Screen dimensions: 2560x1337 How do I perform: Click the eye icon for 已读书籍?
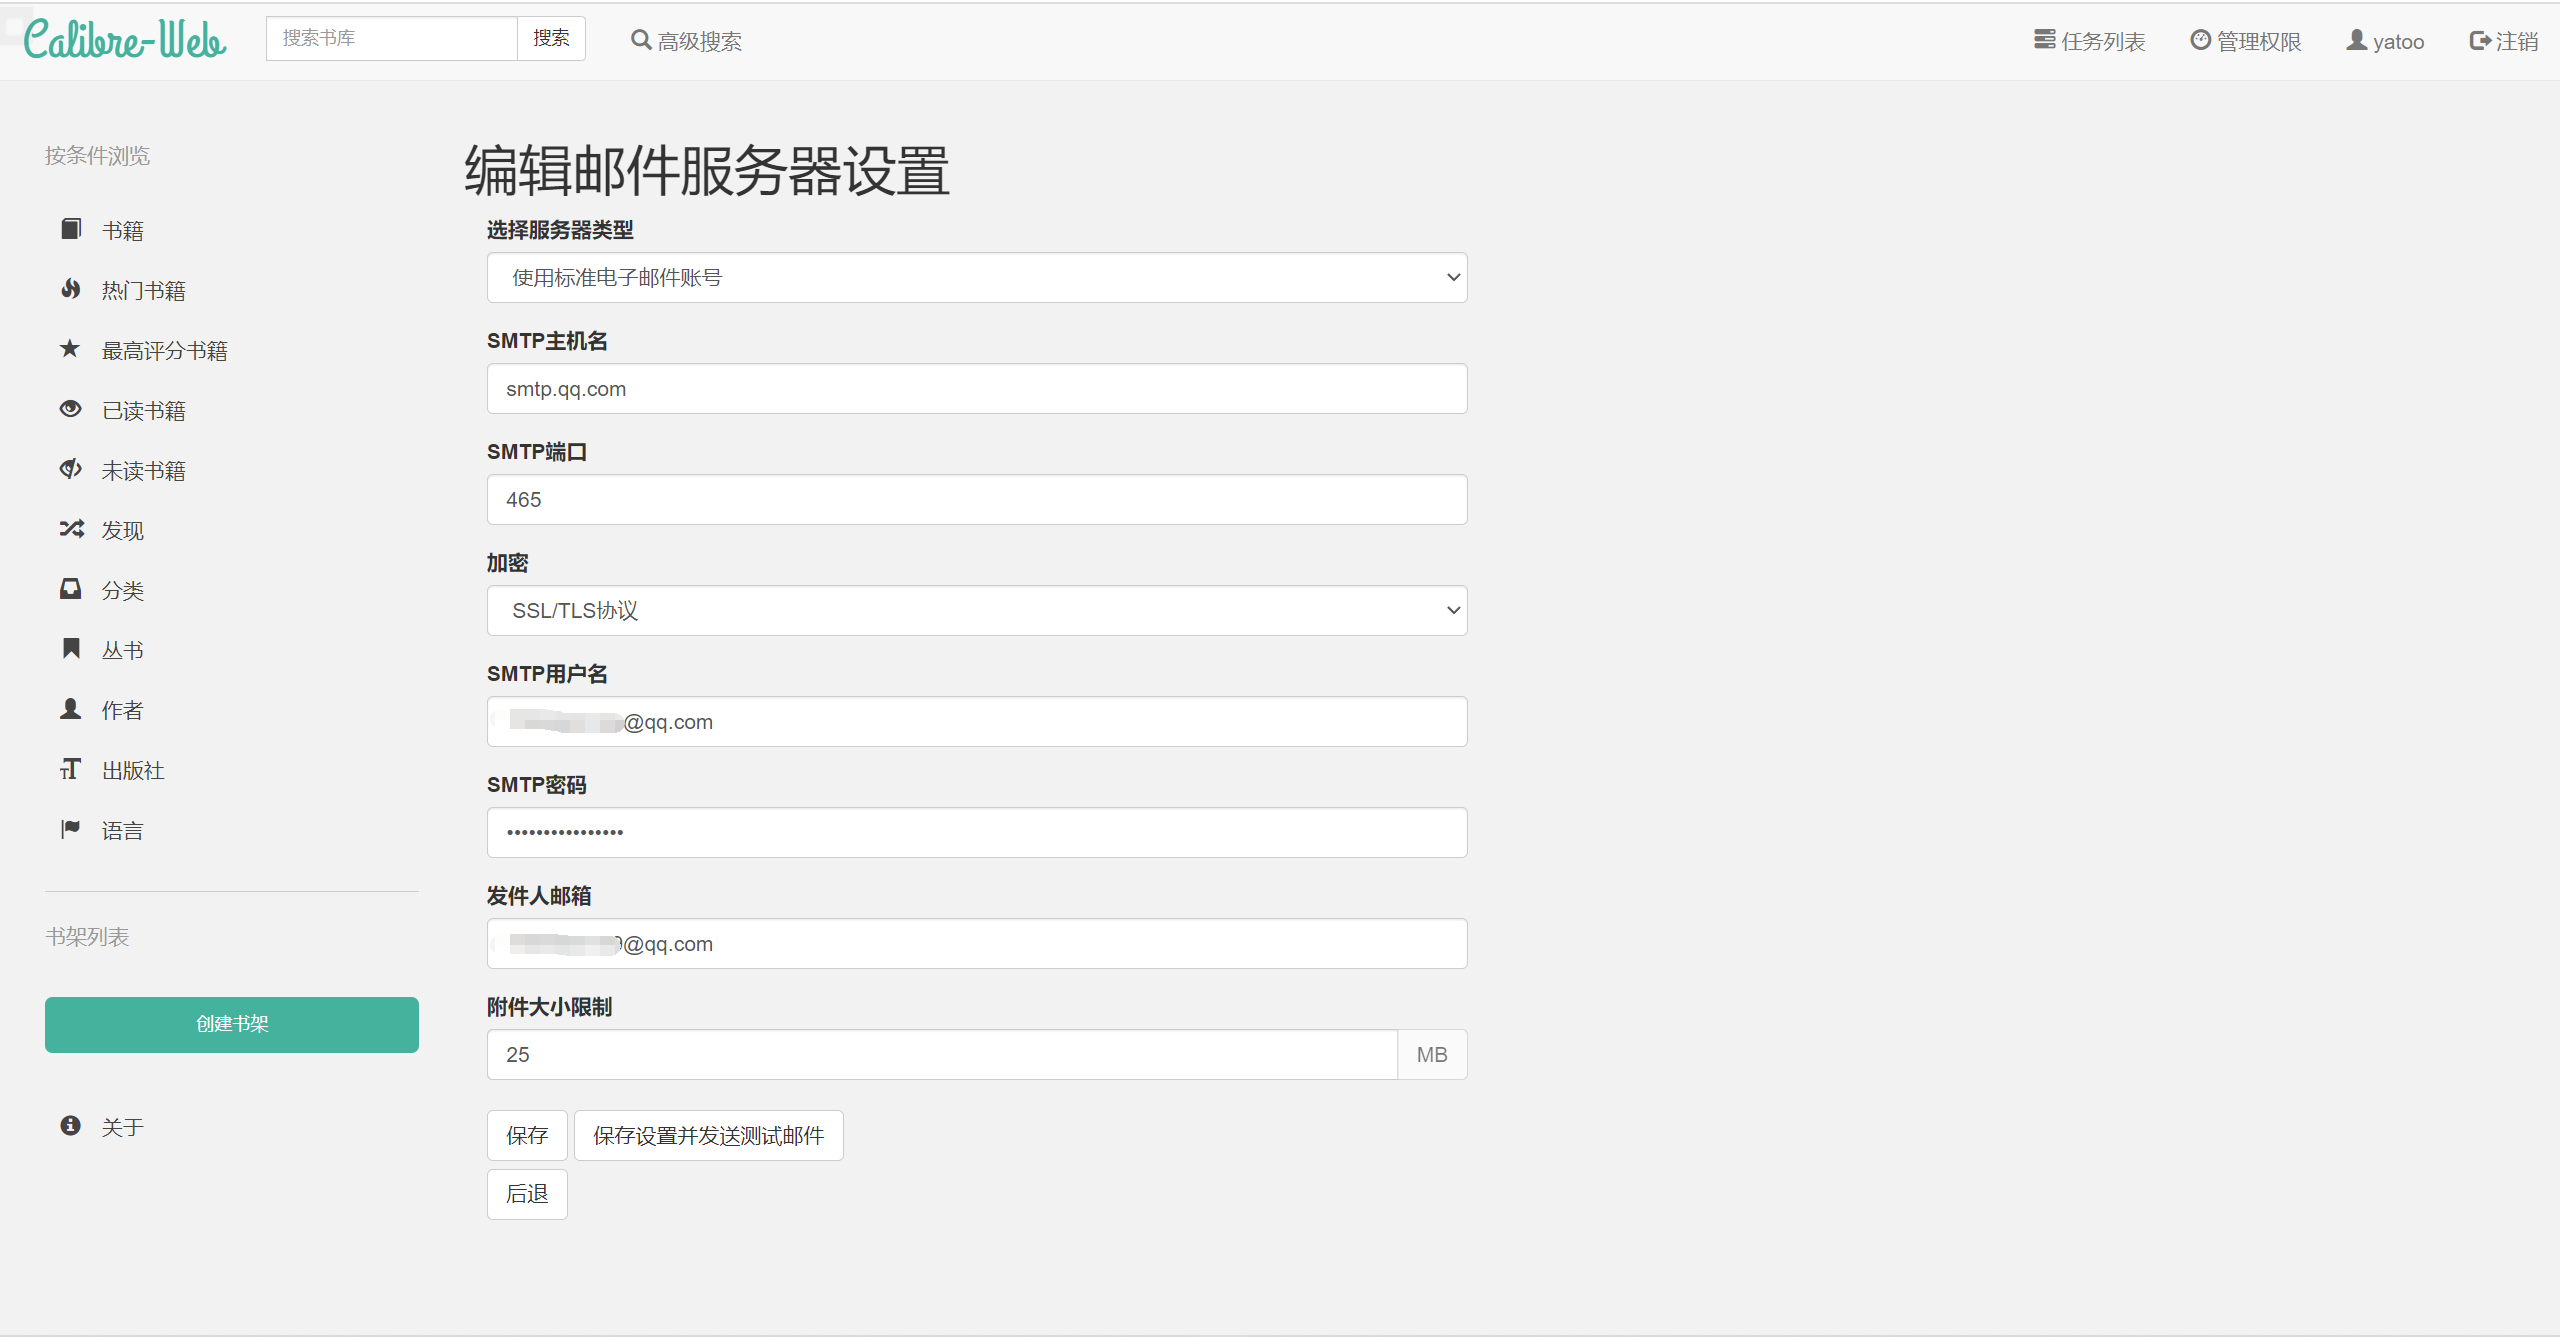(x=70, y=409)
